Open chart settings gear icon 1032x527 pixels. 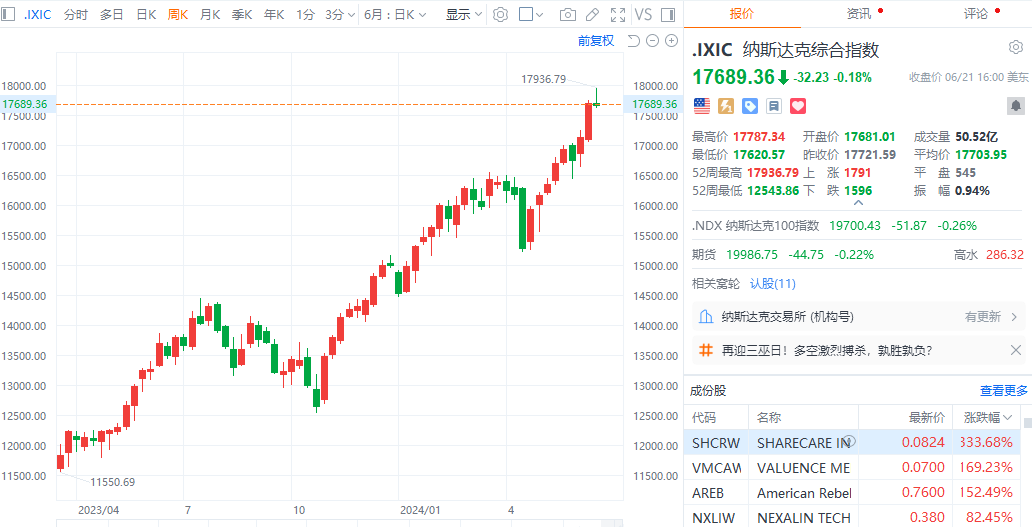(x=500, y=14)
